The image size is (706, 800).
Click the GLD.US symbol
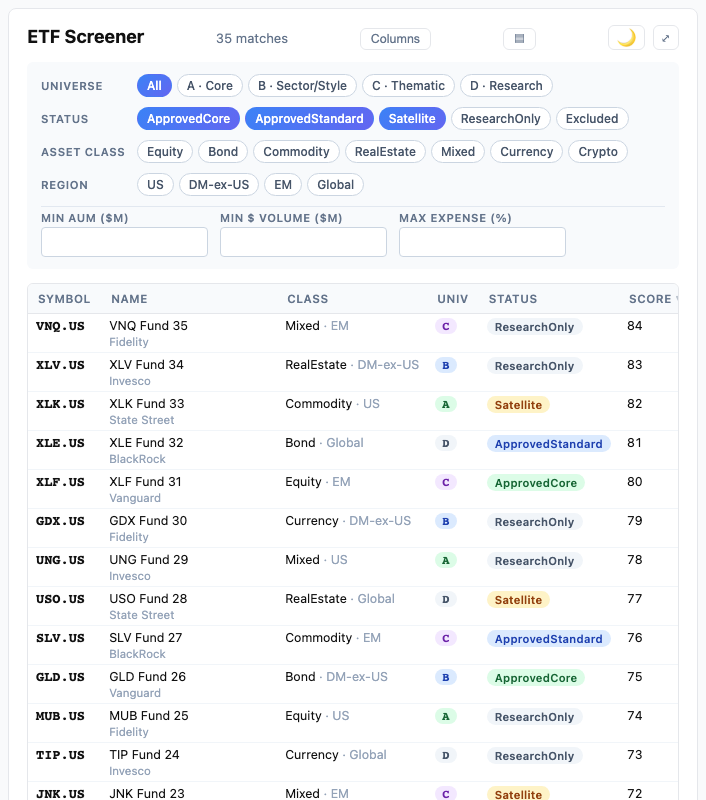[x=60, y=677]
